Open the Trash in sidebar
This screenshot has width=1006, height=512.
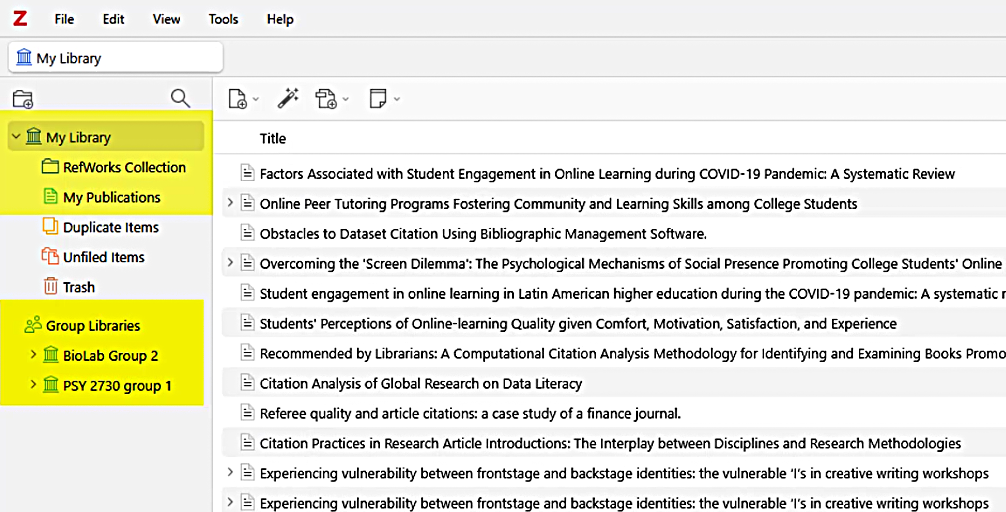click(x=78, y=287)
